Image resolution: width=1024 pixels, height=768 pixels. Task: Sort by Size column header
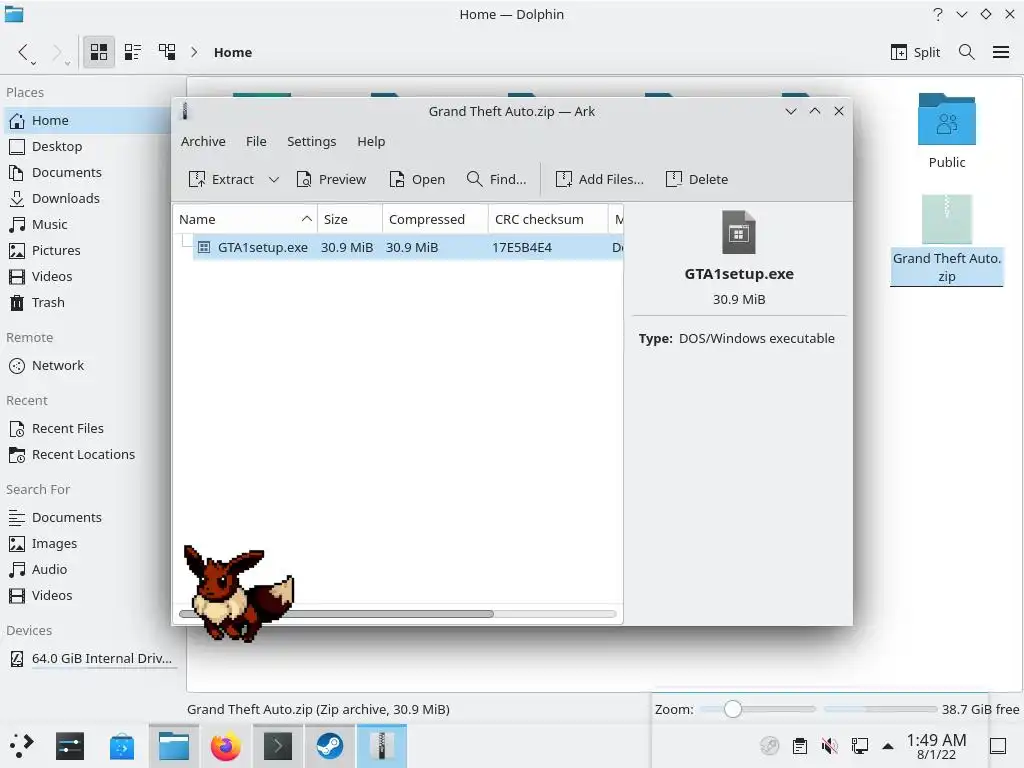pos(350,219)
